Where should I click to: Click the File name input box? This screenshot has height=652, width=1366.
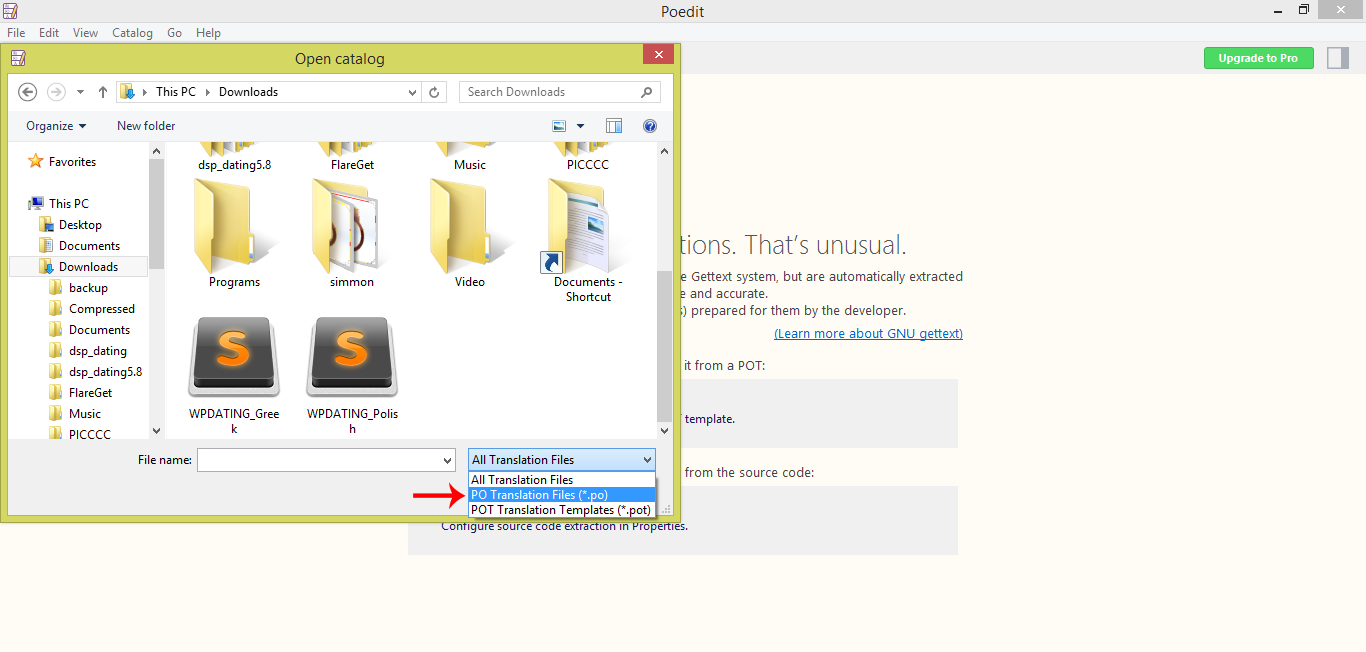319,460
